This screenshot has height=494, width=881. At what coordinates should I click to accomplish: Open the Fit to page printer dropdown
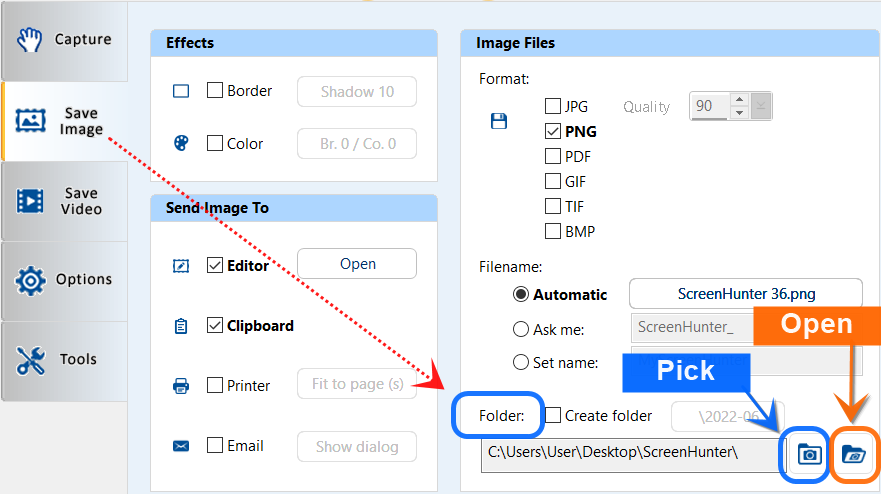click(x=357, y=385)
